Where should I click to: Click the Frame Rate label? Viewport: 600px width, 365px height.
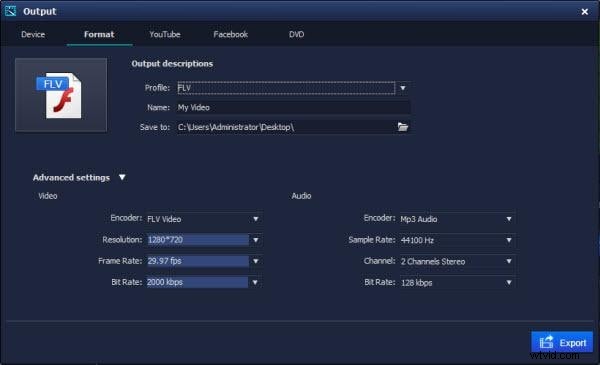120,261
